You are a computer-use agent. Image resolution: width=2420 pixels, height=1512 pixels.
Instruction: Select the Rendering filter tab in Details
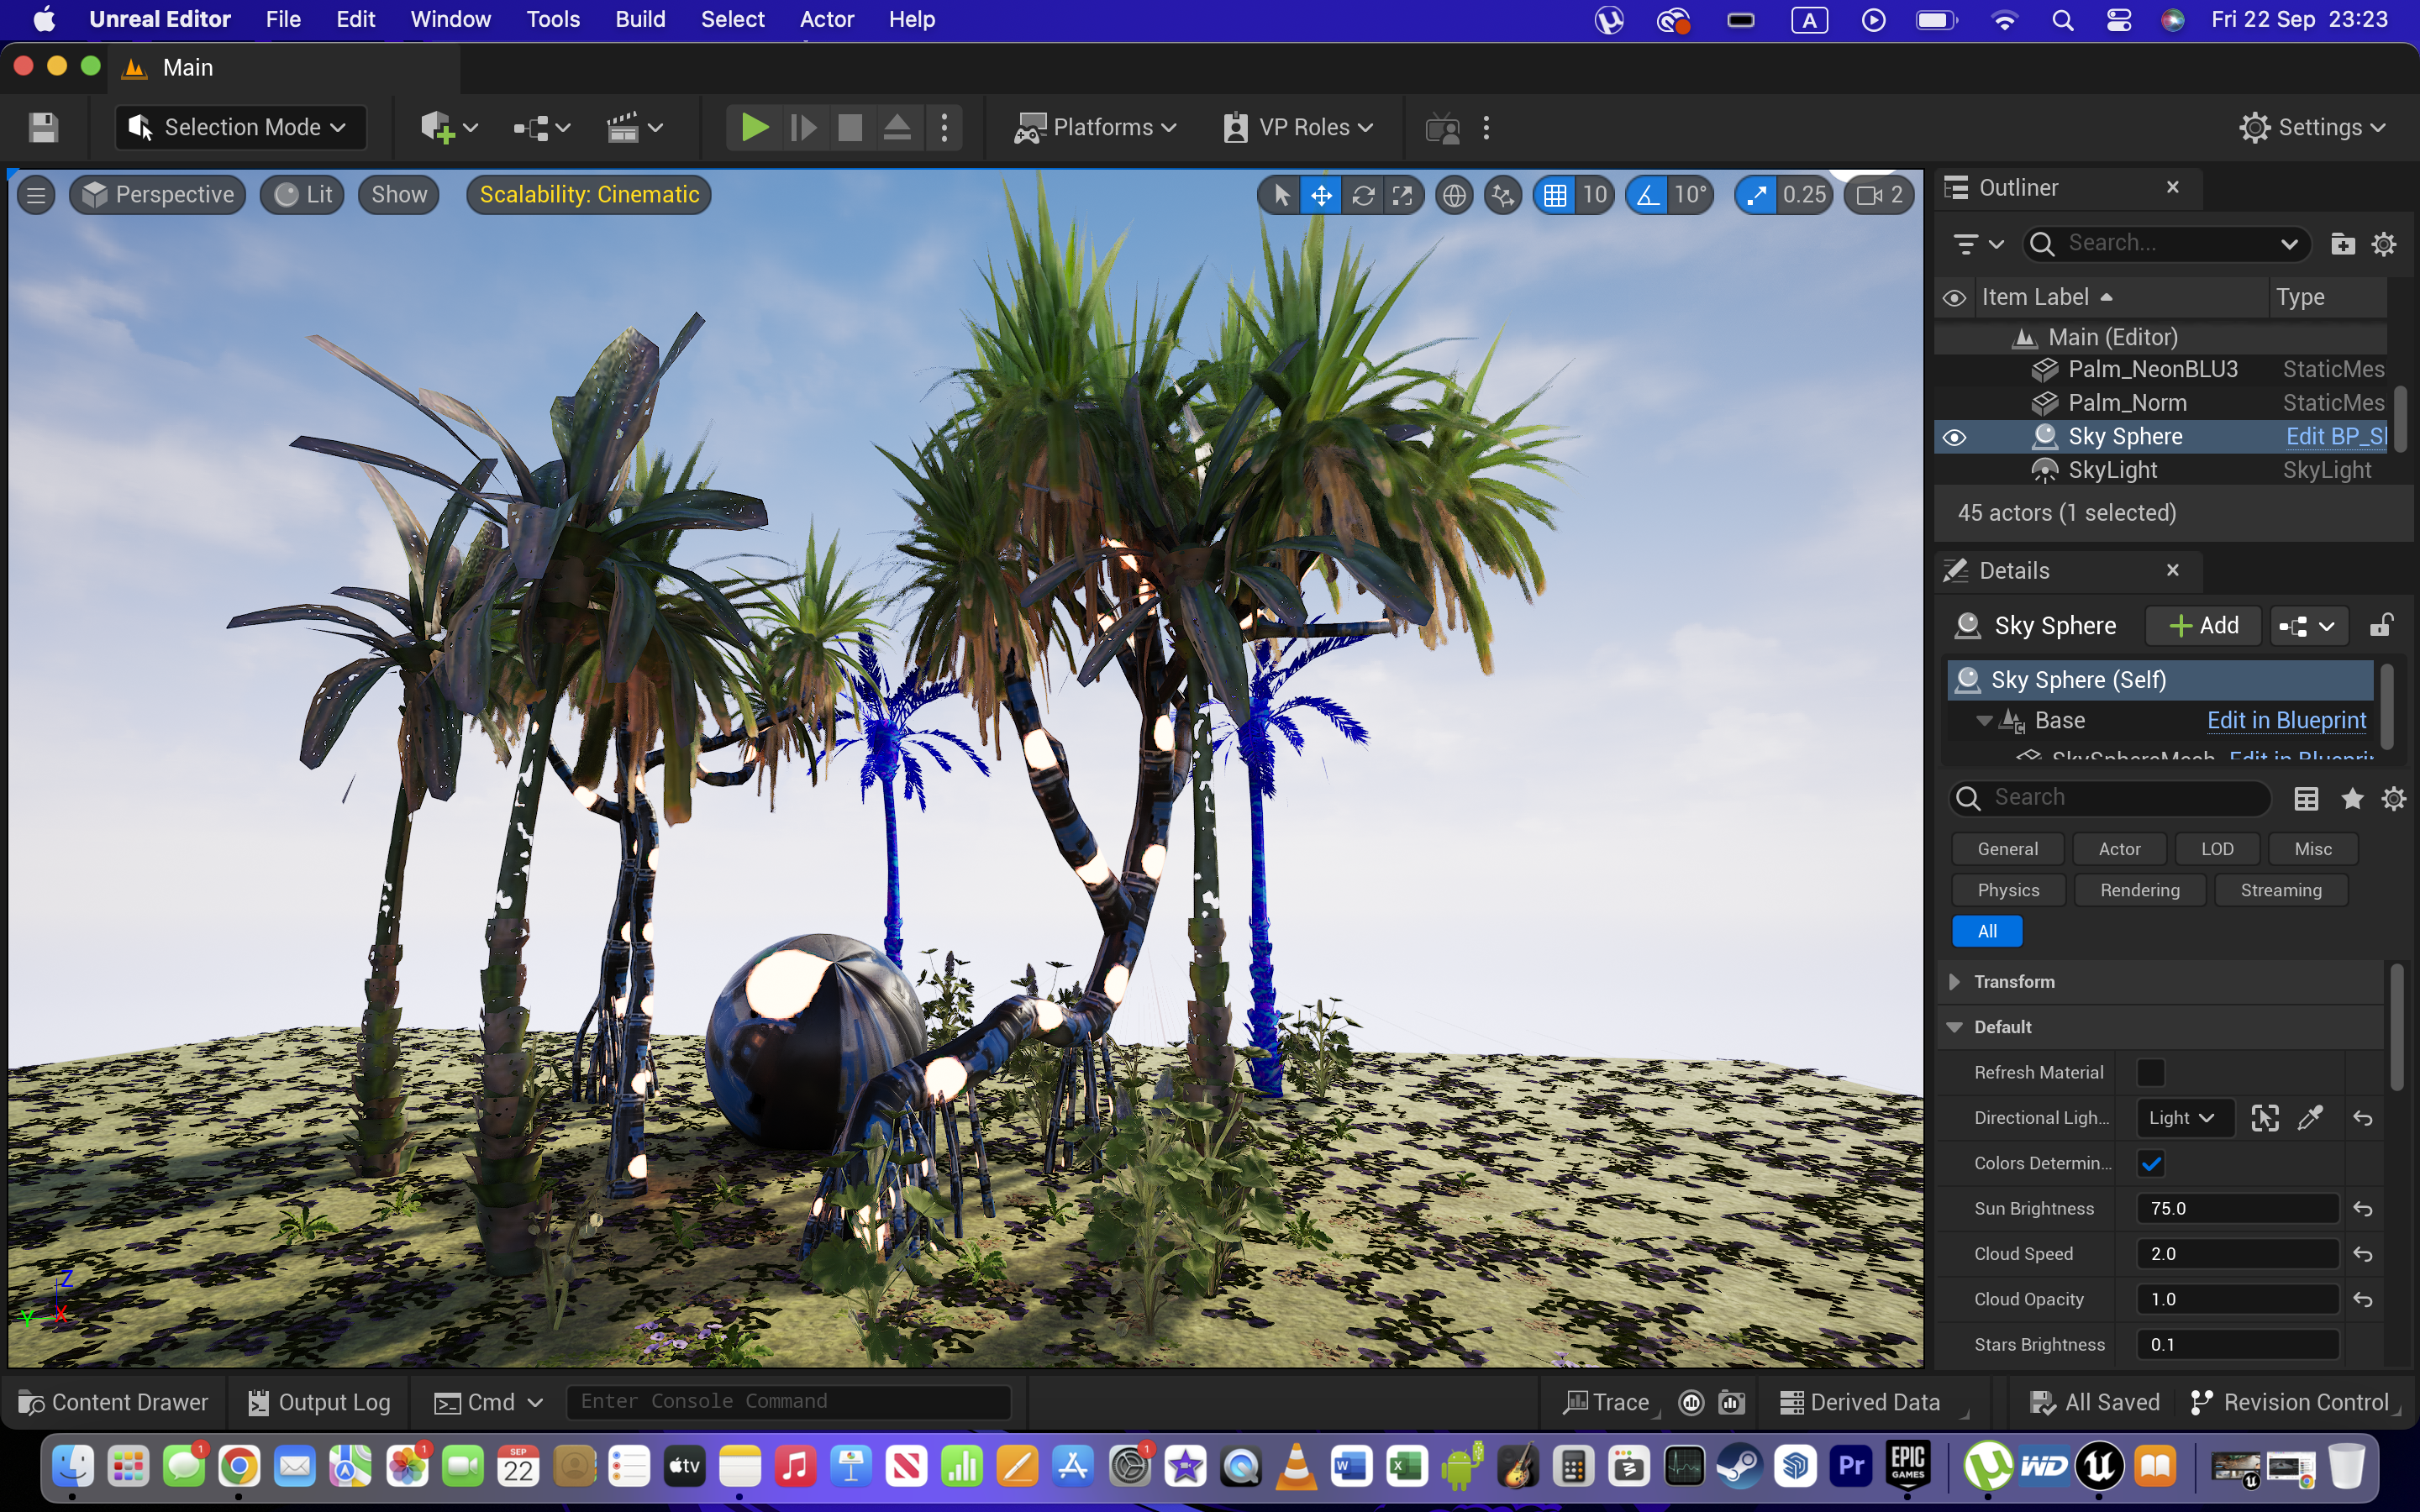(2139, 890)
